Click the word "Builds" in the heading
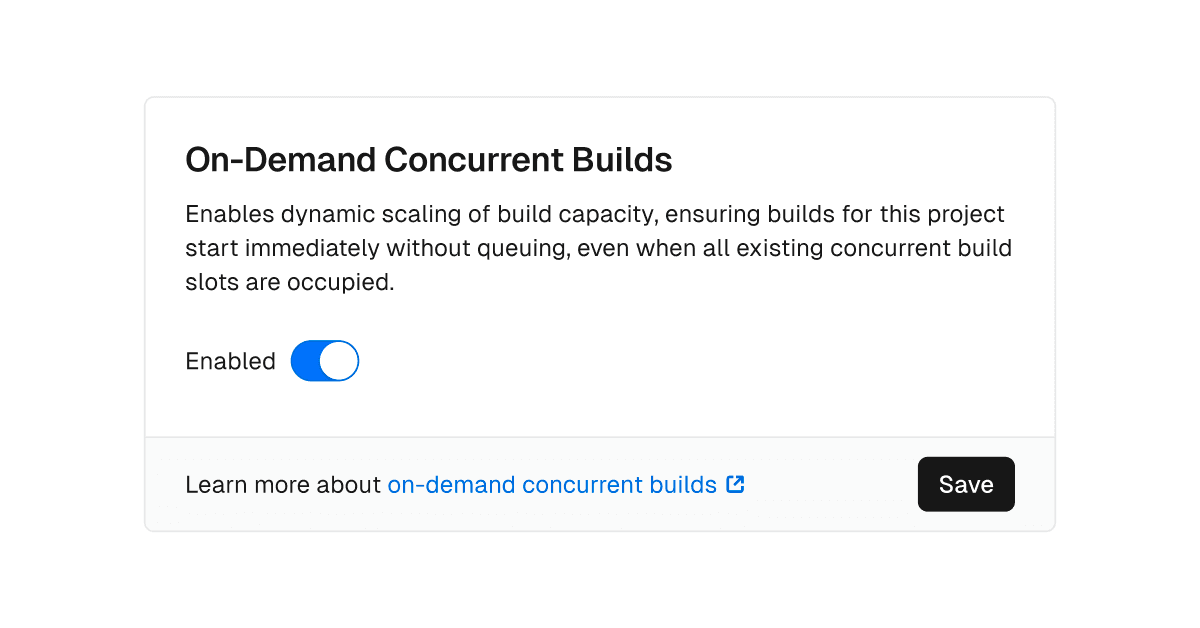The height and width of the screenshot is (628, 1200). point(624,160)
